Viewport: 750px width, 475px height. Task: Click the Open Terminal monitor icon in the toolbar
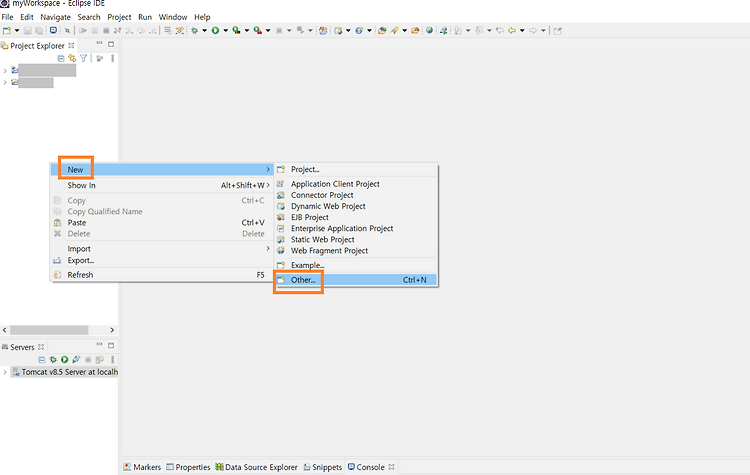53,31
